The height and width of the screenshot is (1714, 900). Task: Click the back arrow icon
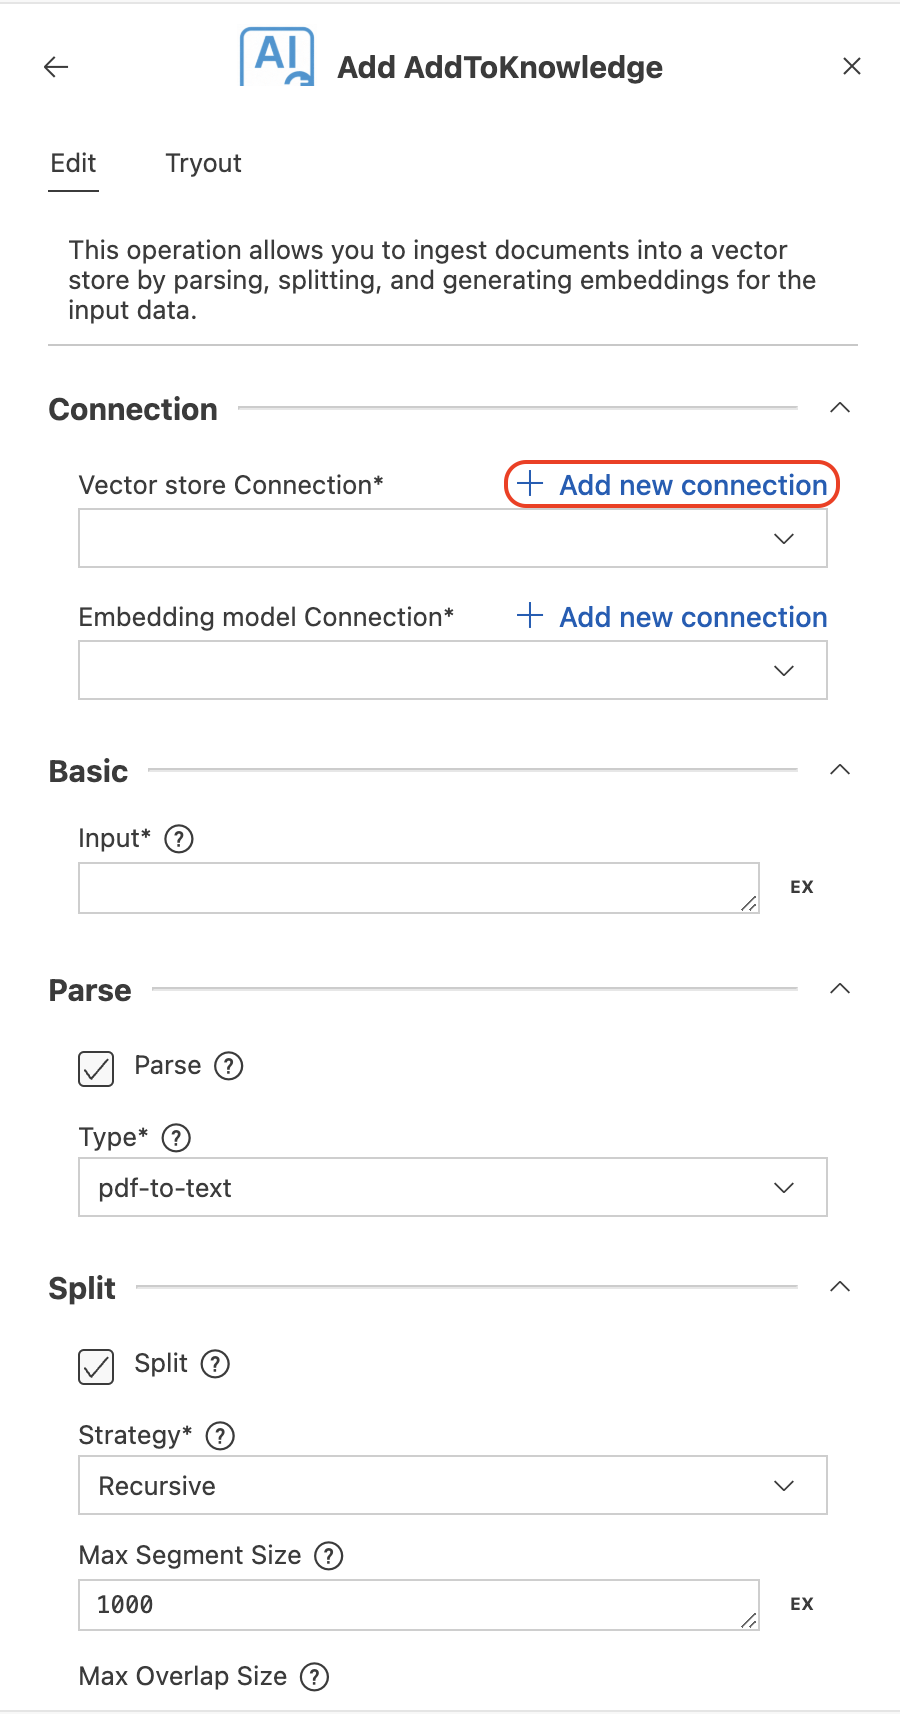point(56,67)
